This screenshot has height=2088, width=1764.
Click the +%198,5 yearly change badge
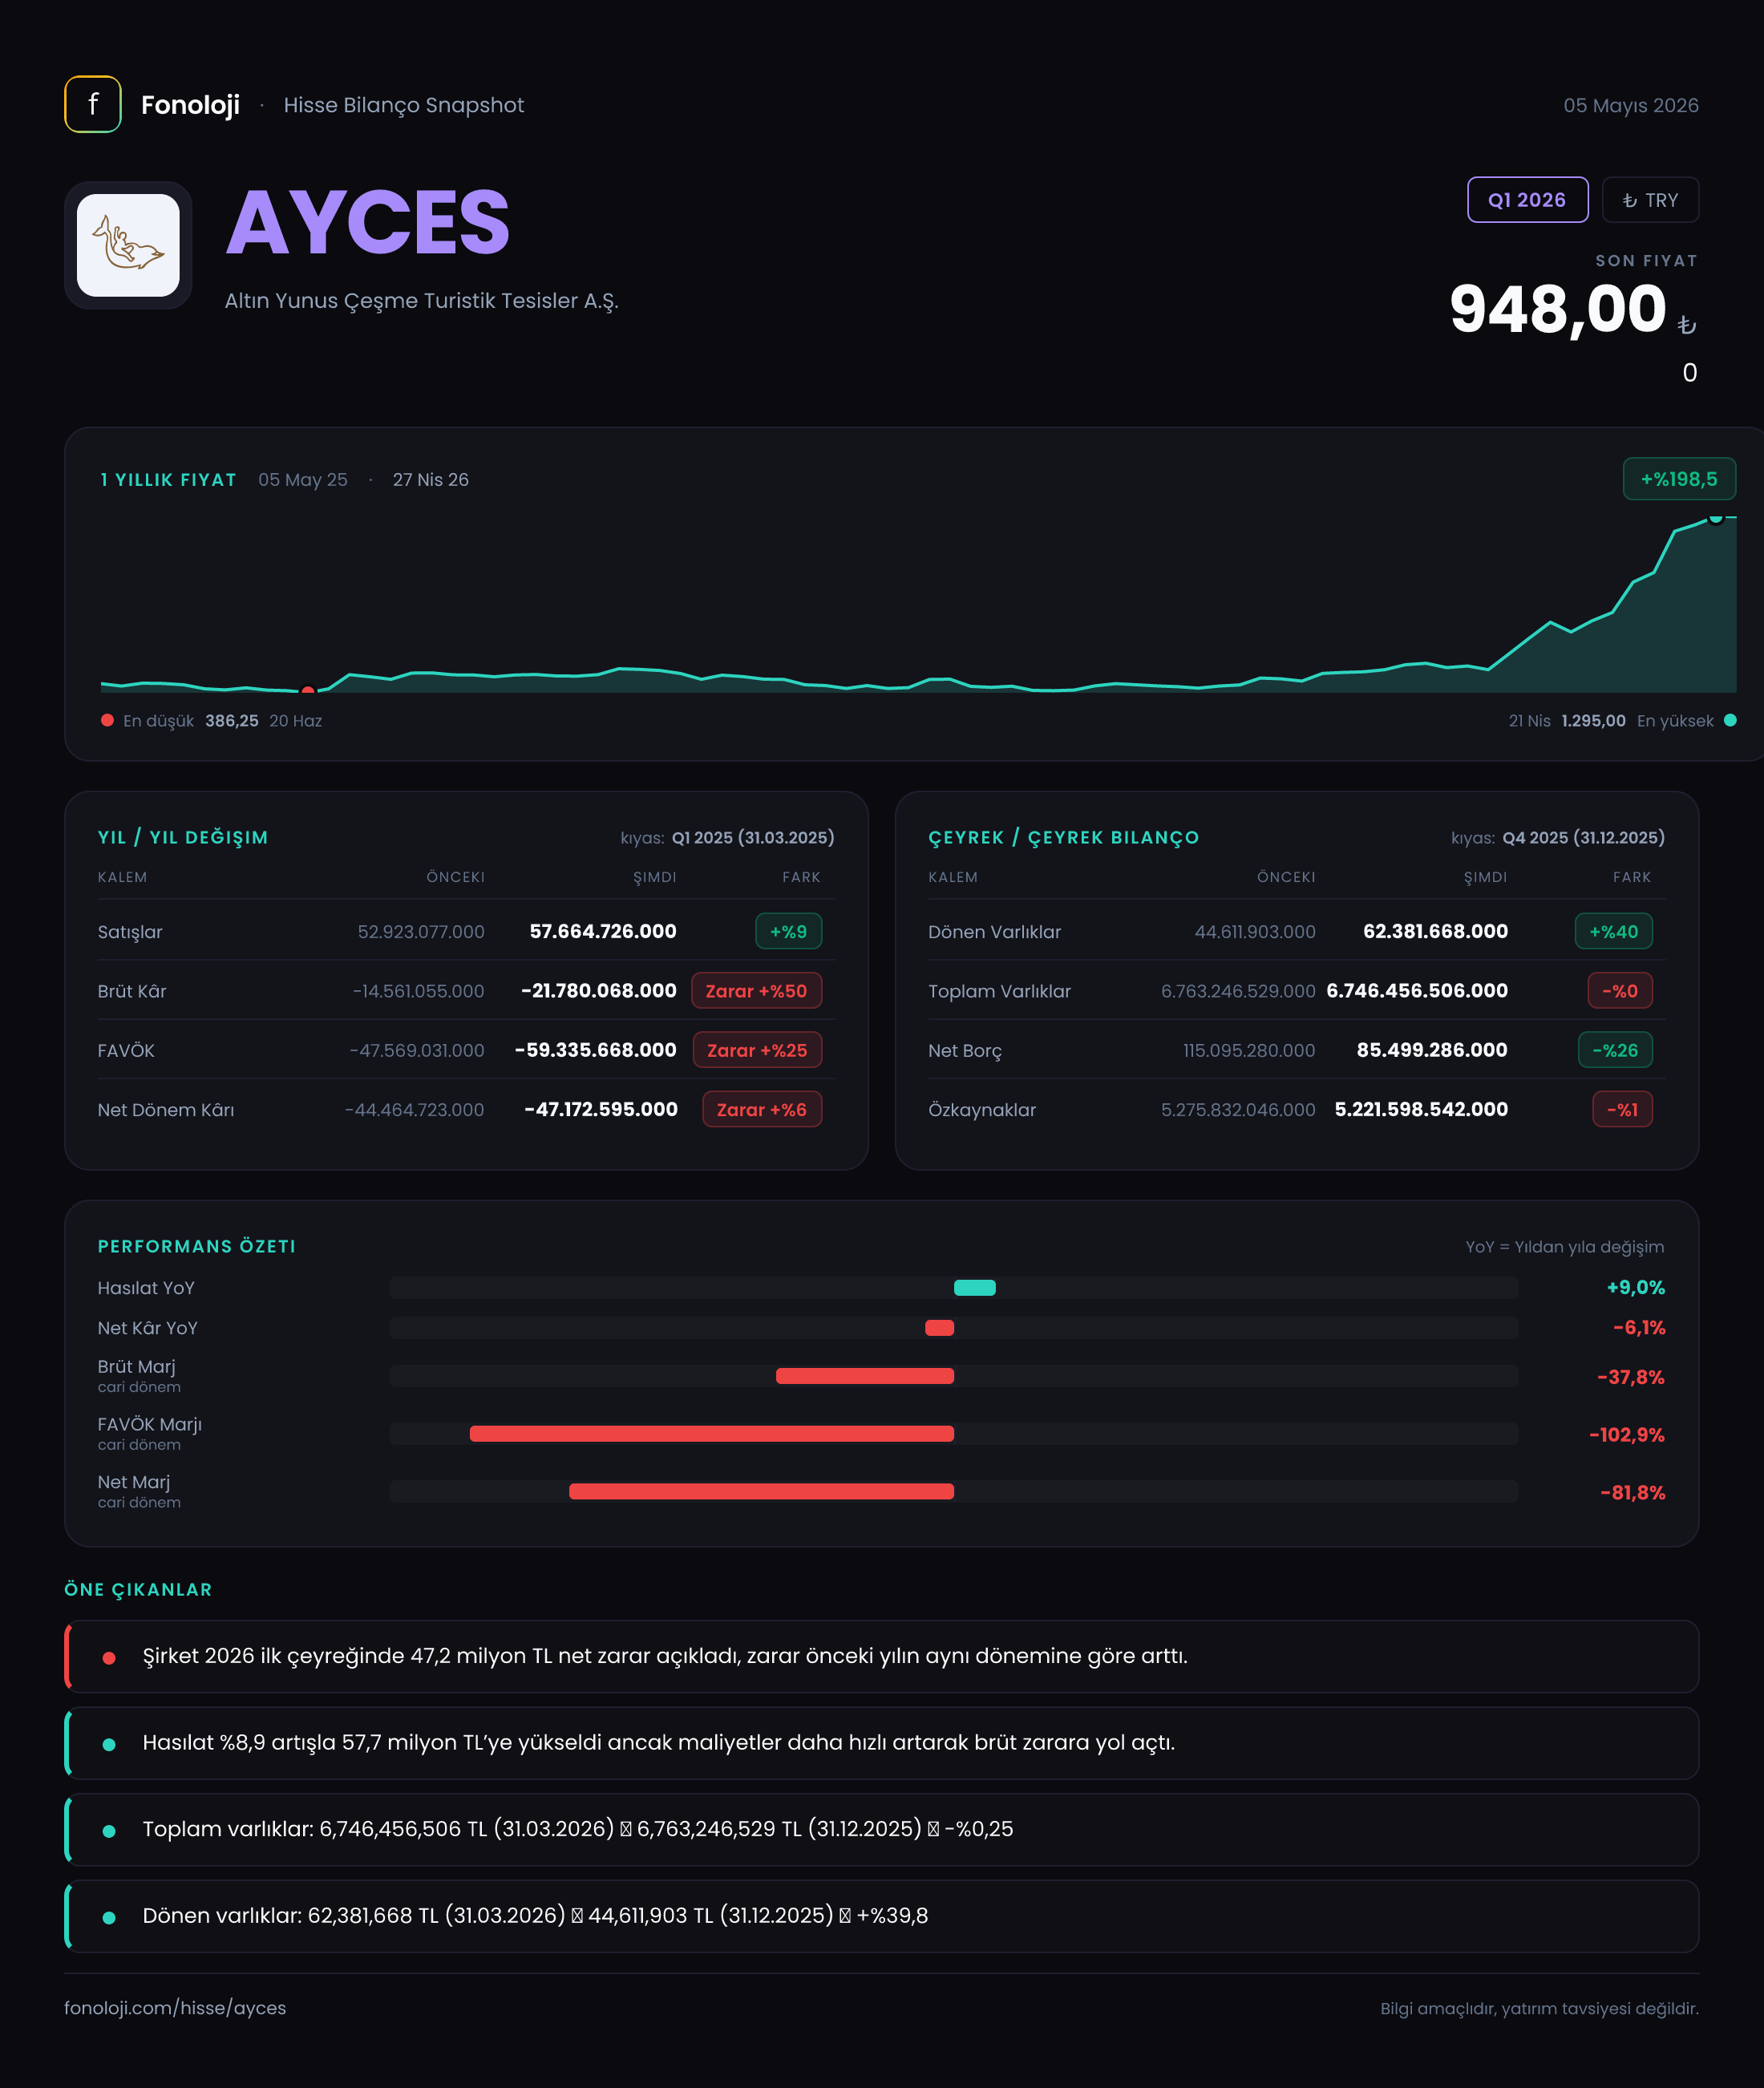click(x=1679, y=479)
